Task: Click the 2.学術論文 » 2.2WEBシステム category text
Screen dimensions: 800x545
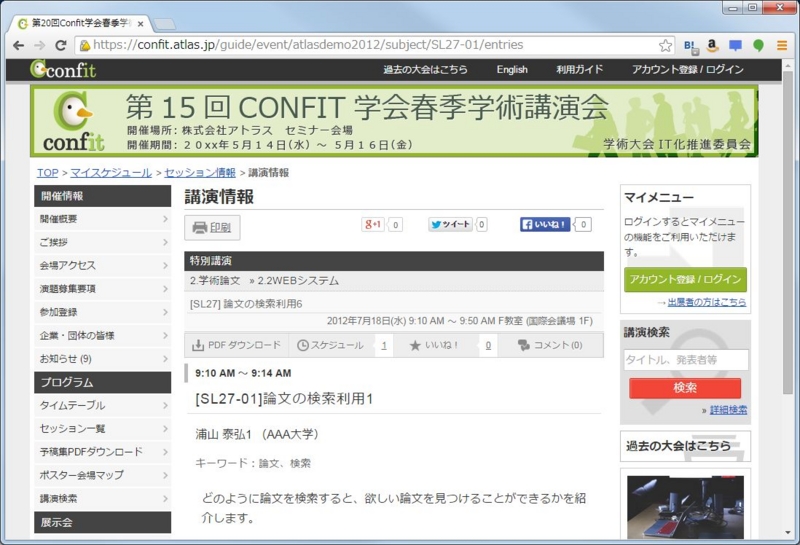Action: 264,281
